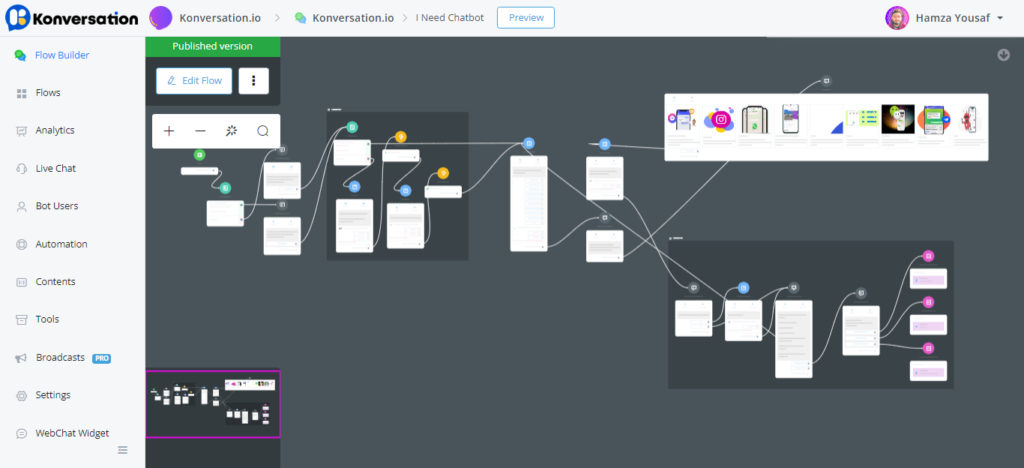Select the Instagram logo card in carousel
The width and height of the screenshot is (1024, 468).
point(720,120)
